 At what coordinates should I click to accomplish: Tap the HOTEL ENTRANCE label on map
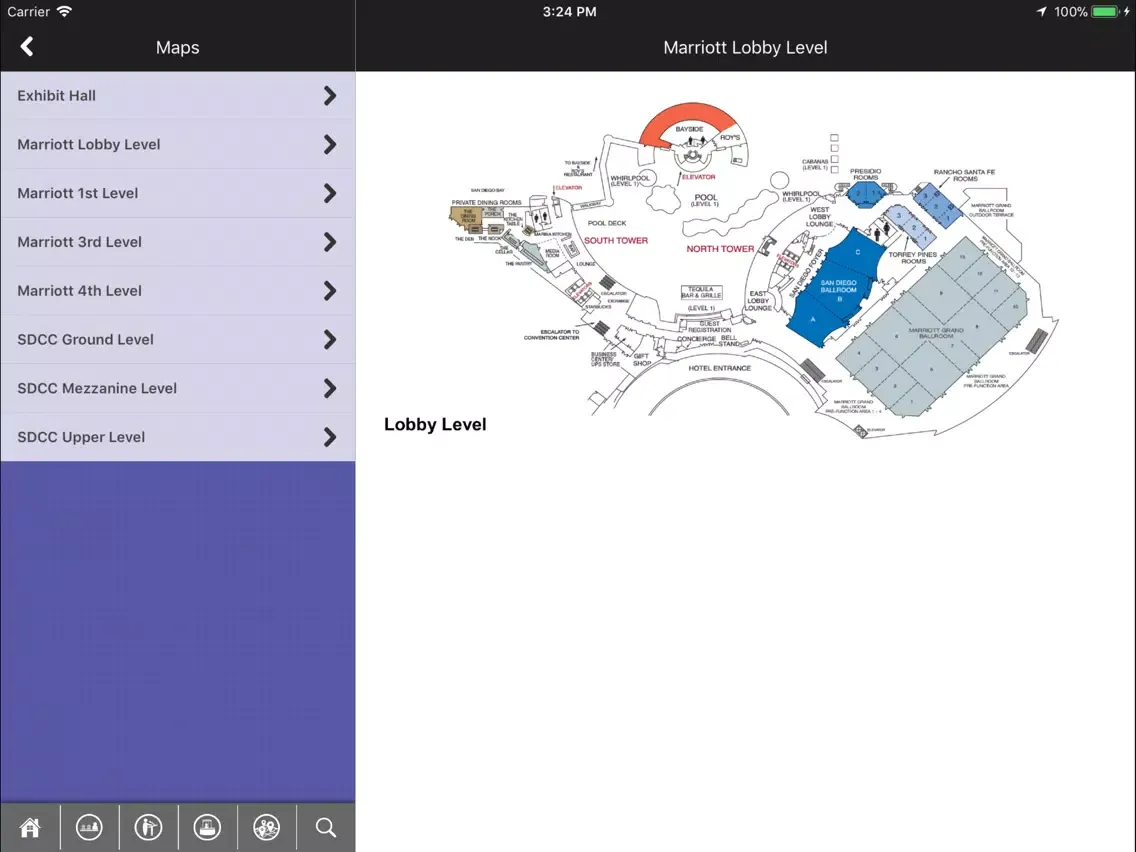[x=719, y=368]
